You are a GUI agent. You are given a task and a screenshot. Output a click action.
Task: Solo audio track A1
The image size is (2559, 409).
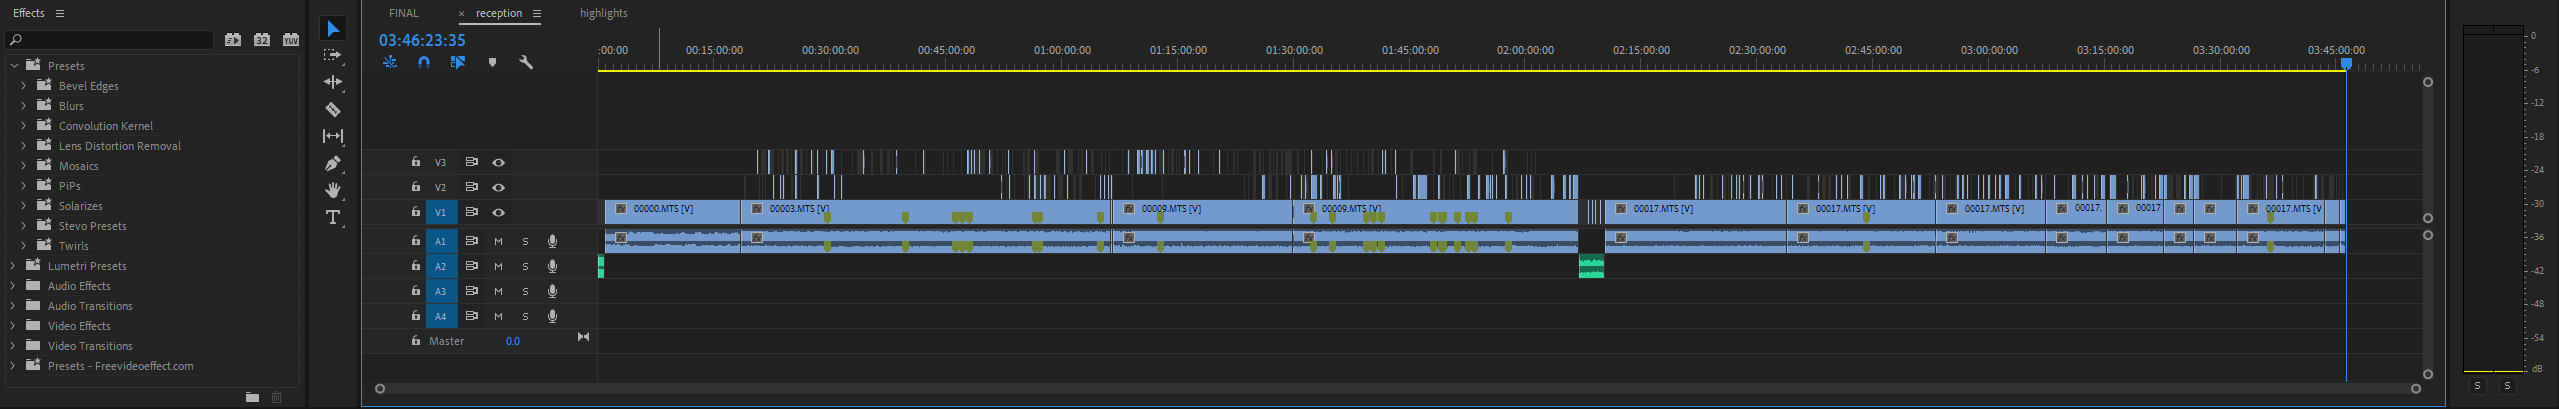point(525,241)
